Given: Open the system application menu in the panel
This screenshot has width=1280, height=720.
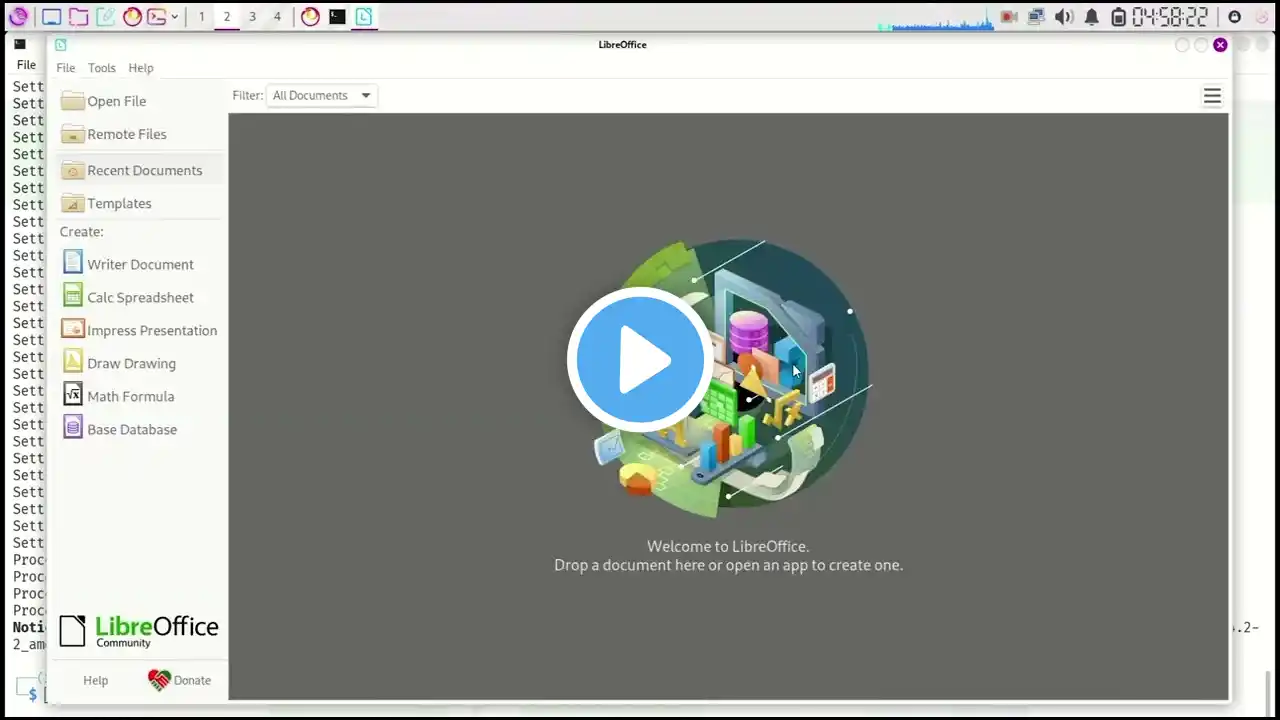Looking at the screenshot, I should click(18, 16).
